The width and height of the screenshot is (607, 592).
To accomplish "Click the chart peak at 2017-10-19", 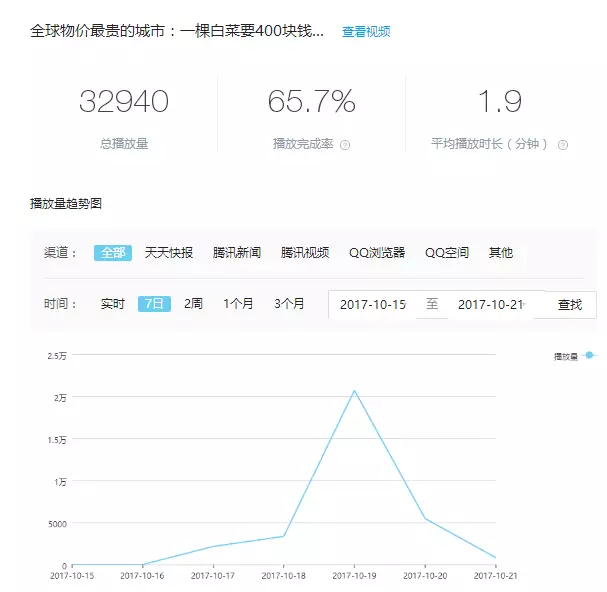I will point(354,391).
